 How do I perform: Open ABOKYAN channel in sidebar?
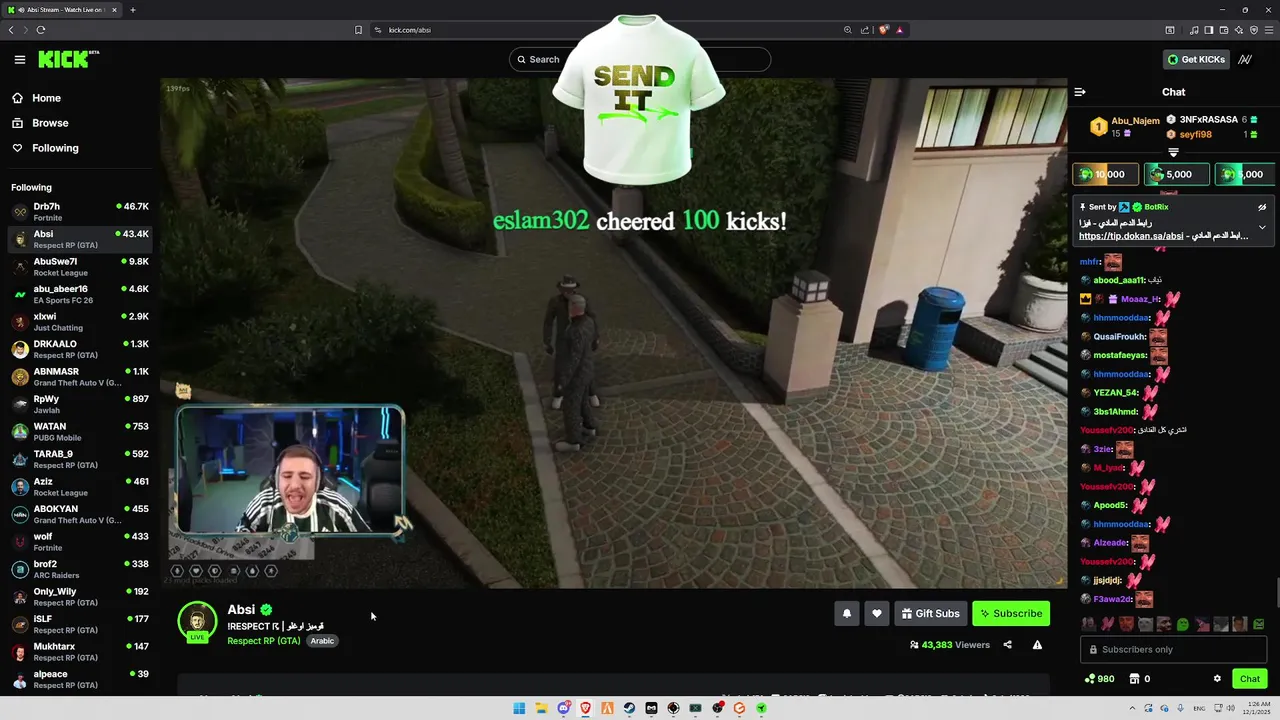[x=80, y=514]
